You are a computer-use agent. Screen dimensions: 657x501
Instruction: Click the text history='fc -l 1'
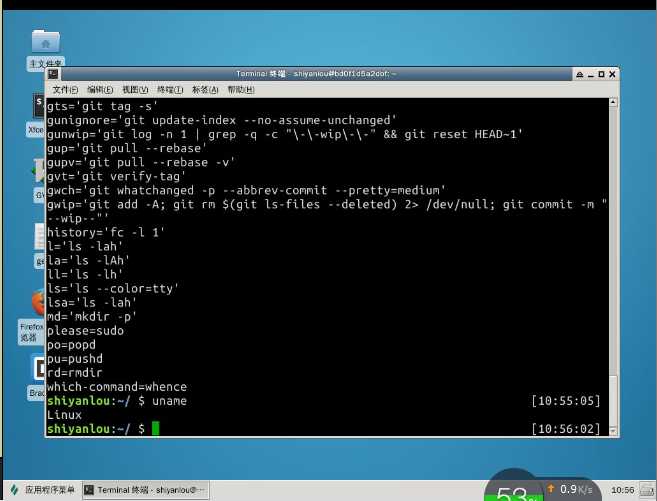point(106,232)
